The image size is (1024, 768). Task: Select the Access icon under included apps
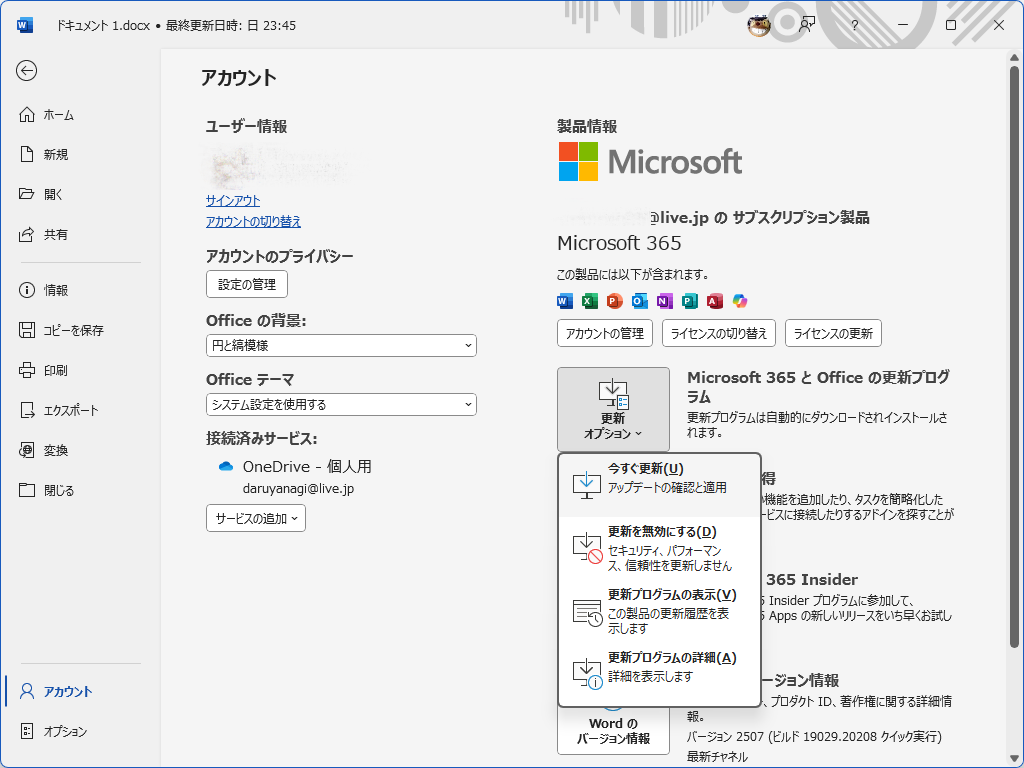pos(714,301)
